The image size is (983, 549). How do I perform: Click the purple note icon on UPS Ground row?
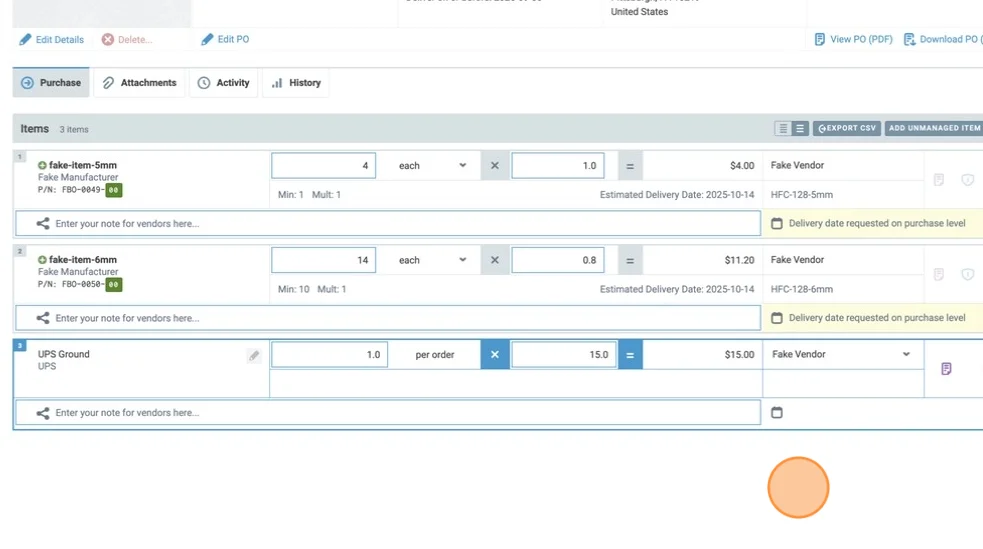point(946,369)
